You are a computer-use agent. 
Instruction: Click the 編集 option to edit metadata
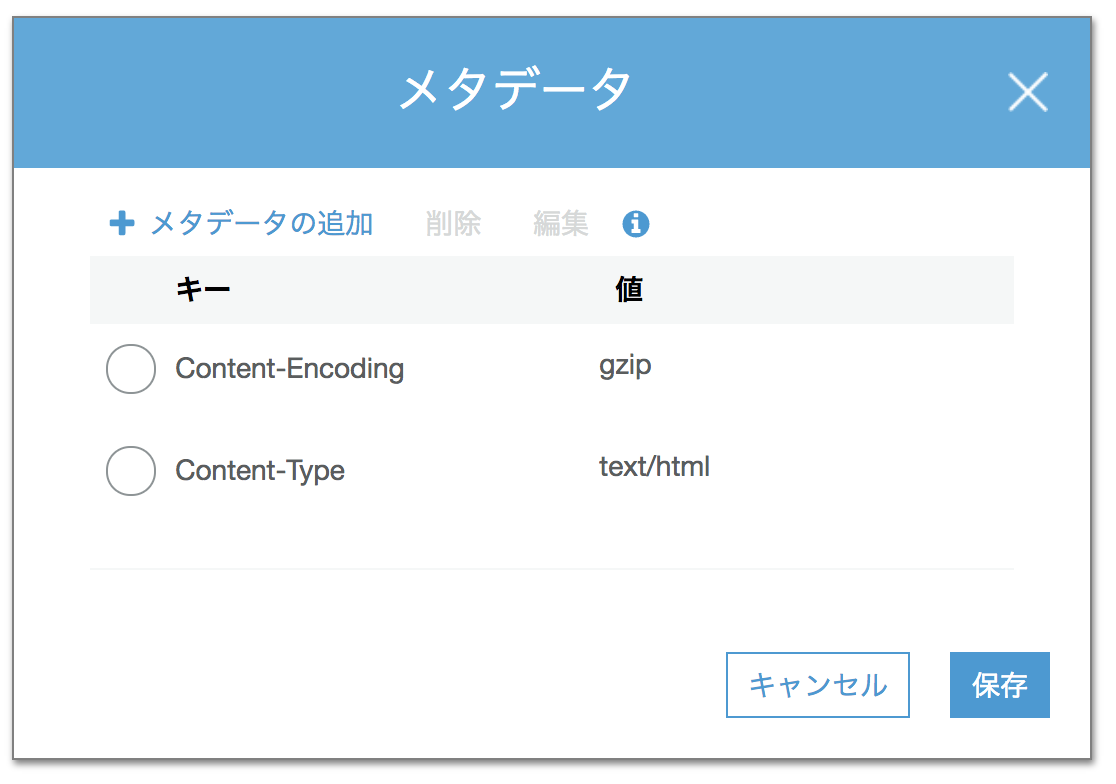click(559, 223)
